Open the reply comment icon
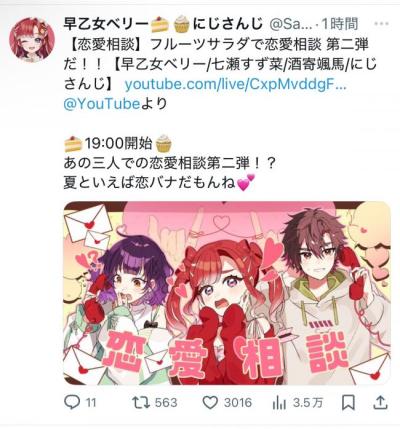The width and height of the screenshot is (400, 429). [x=72, y=402]
